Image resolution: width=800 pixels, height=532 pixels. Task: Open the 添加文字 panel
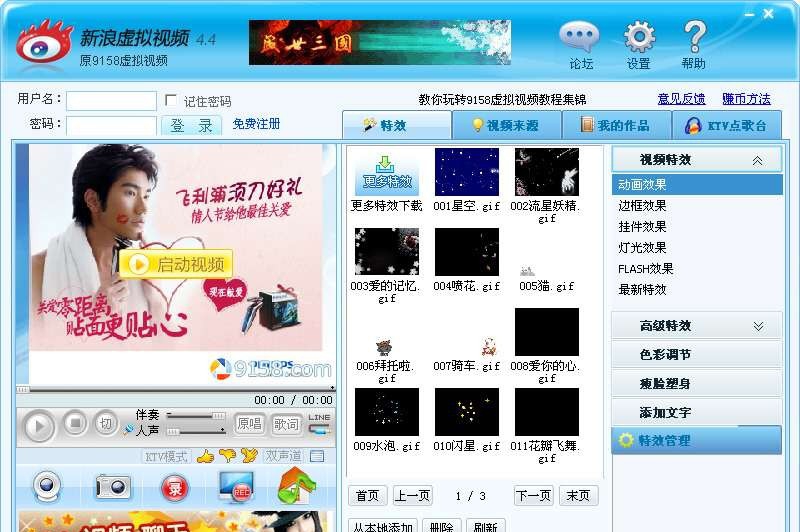696,412
